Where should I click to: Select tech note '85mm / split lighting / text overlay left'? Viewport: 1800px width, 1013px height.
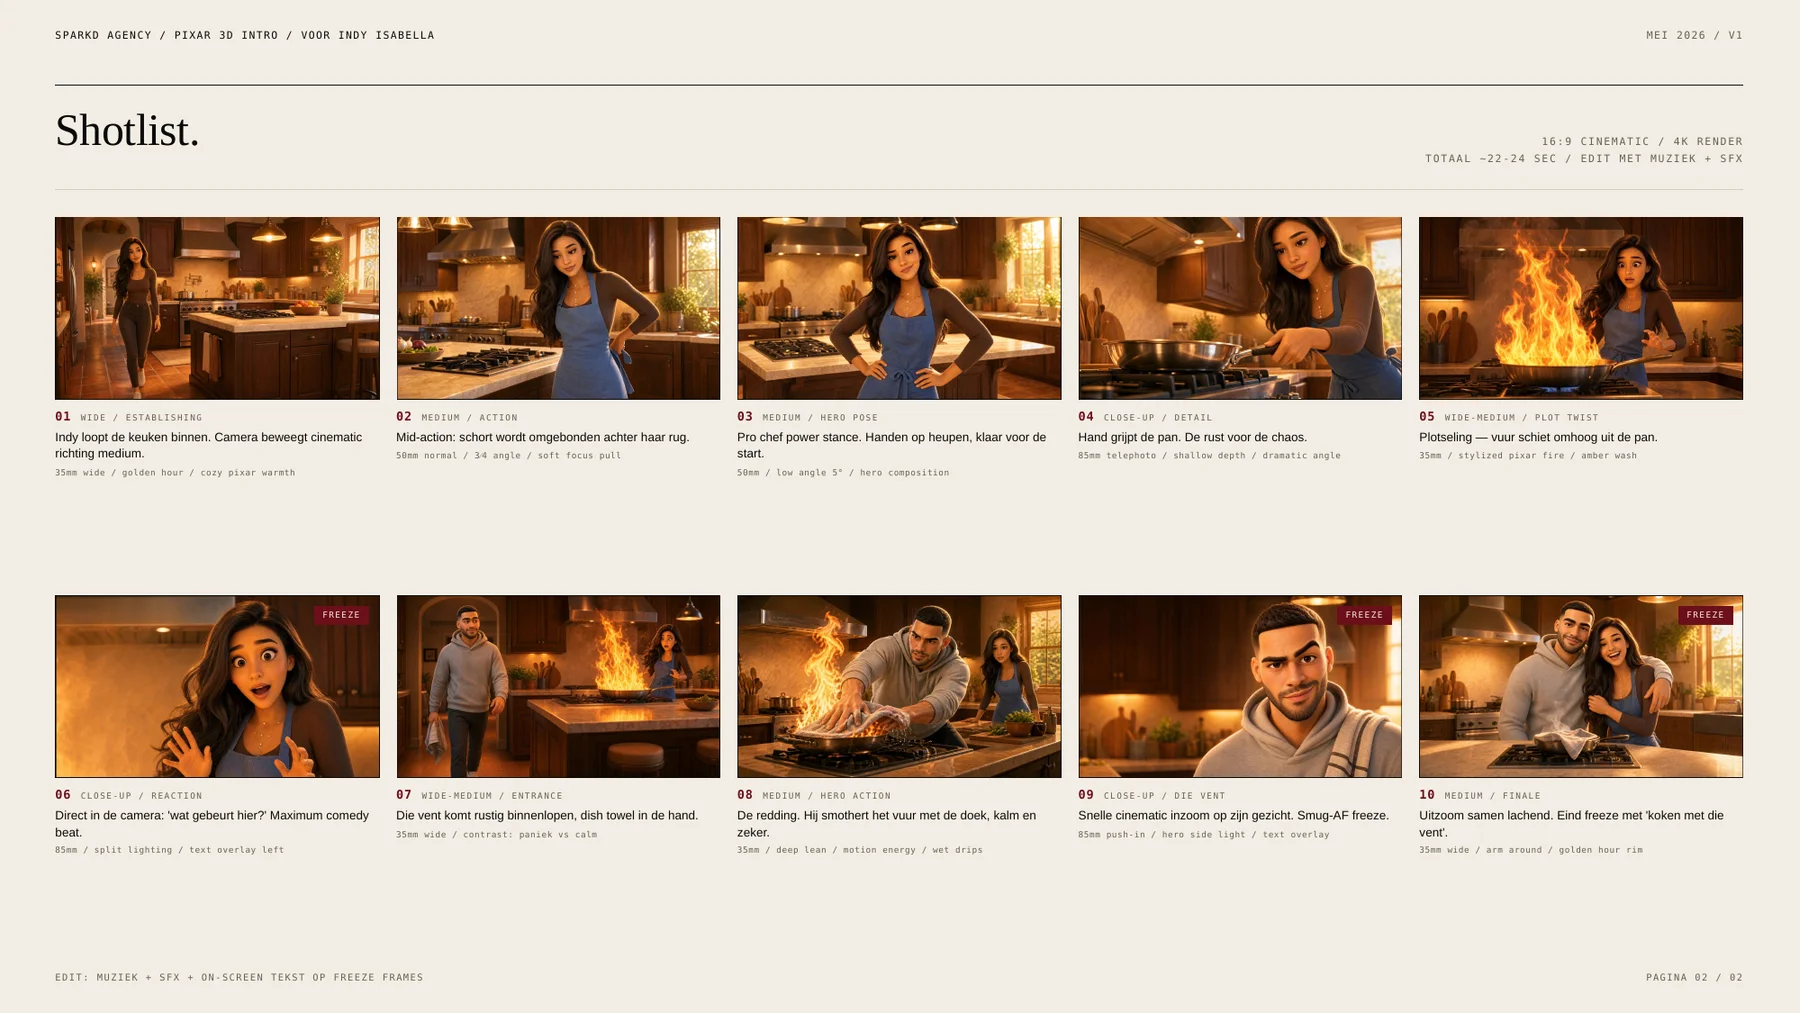click(x=169, y=850)
